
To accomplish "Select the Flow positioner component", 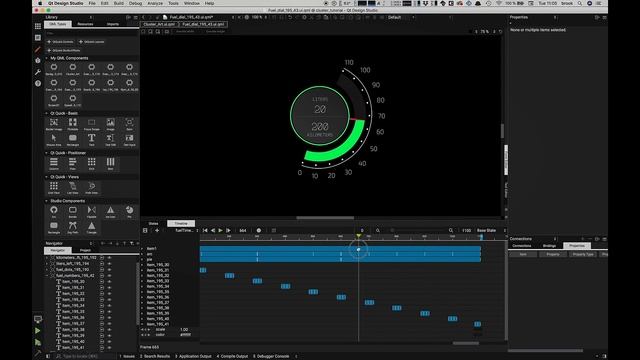I will 73,164.
